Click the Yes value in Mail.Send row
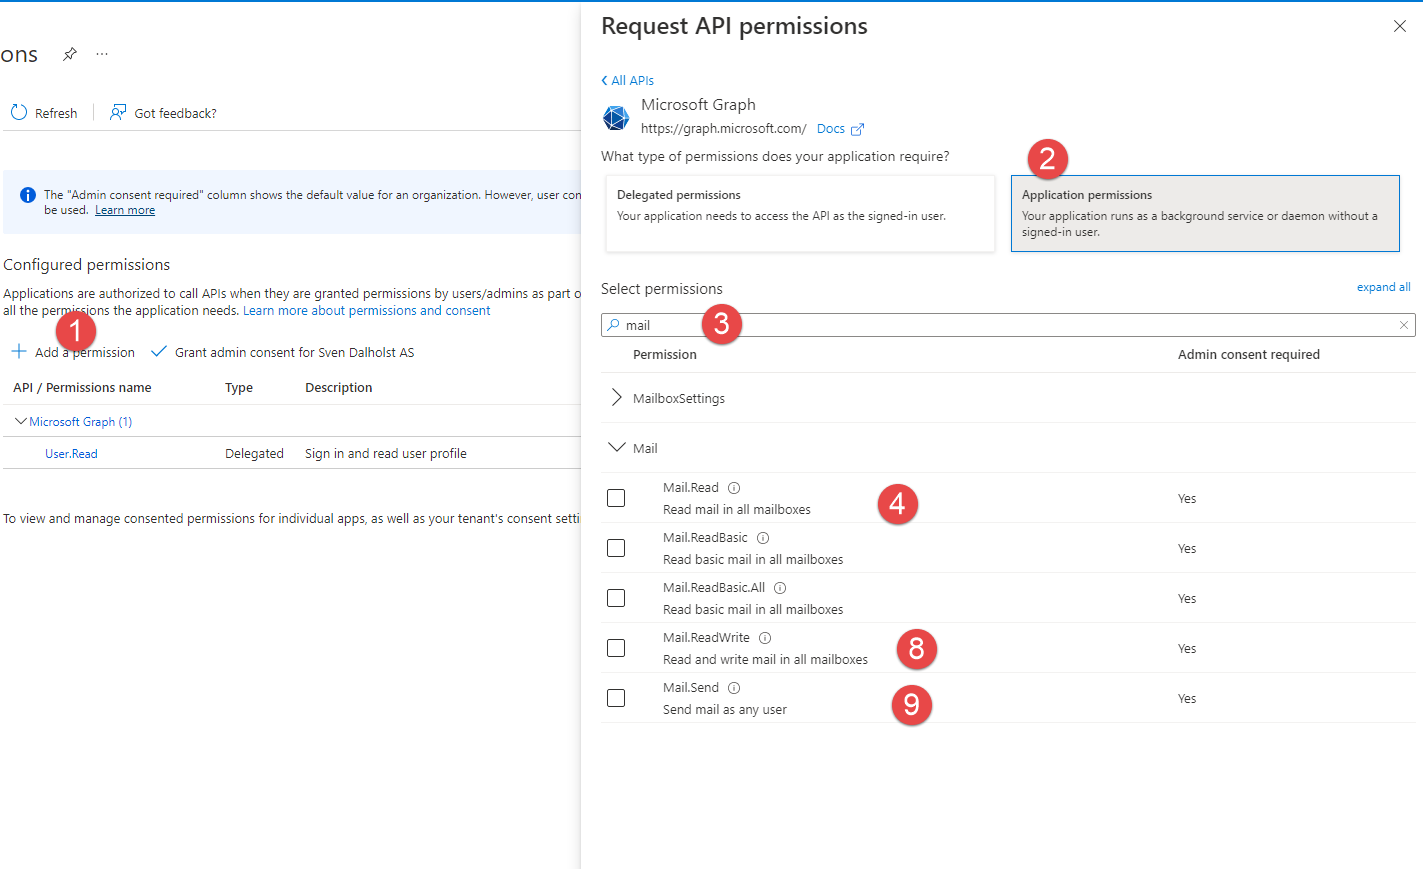The image size is (1423, 869). (1187, 699)
